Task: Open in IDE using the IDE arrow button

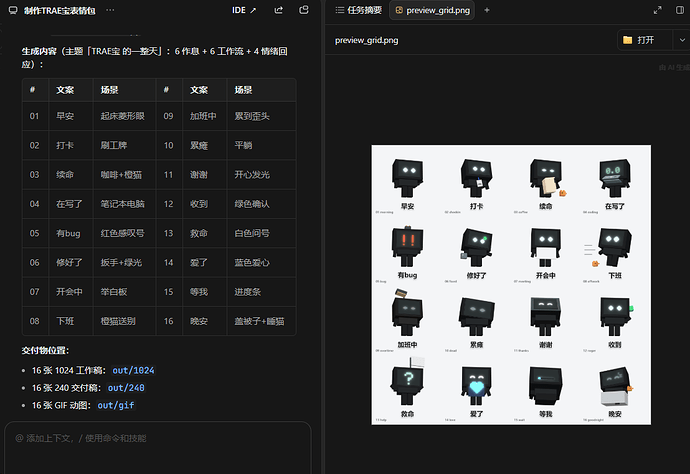Action: [244, 10]
